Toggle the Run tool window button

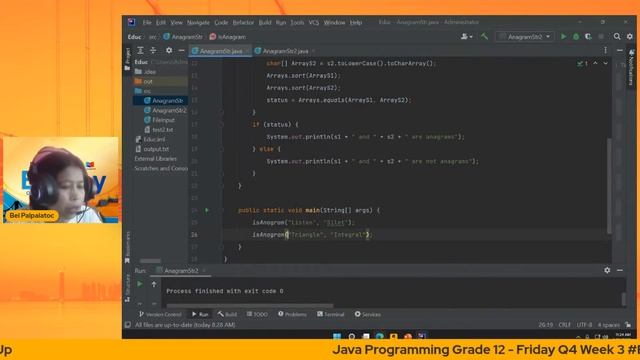coord(200,314)
